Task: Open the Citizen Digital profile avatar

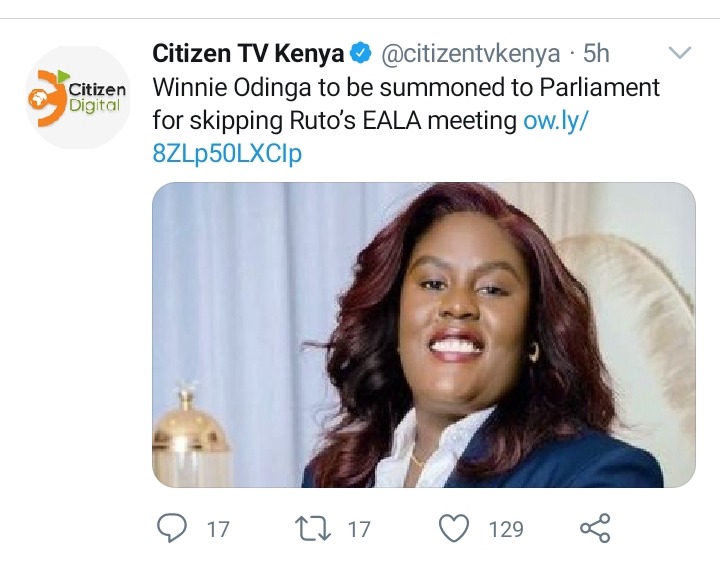Action: pos(78,97)
